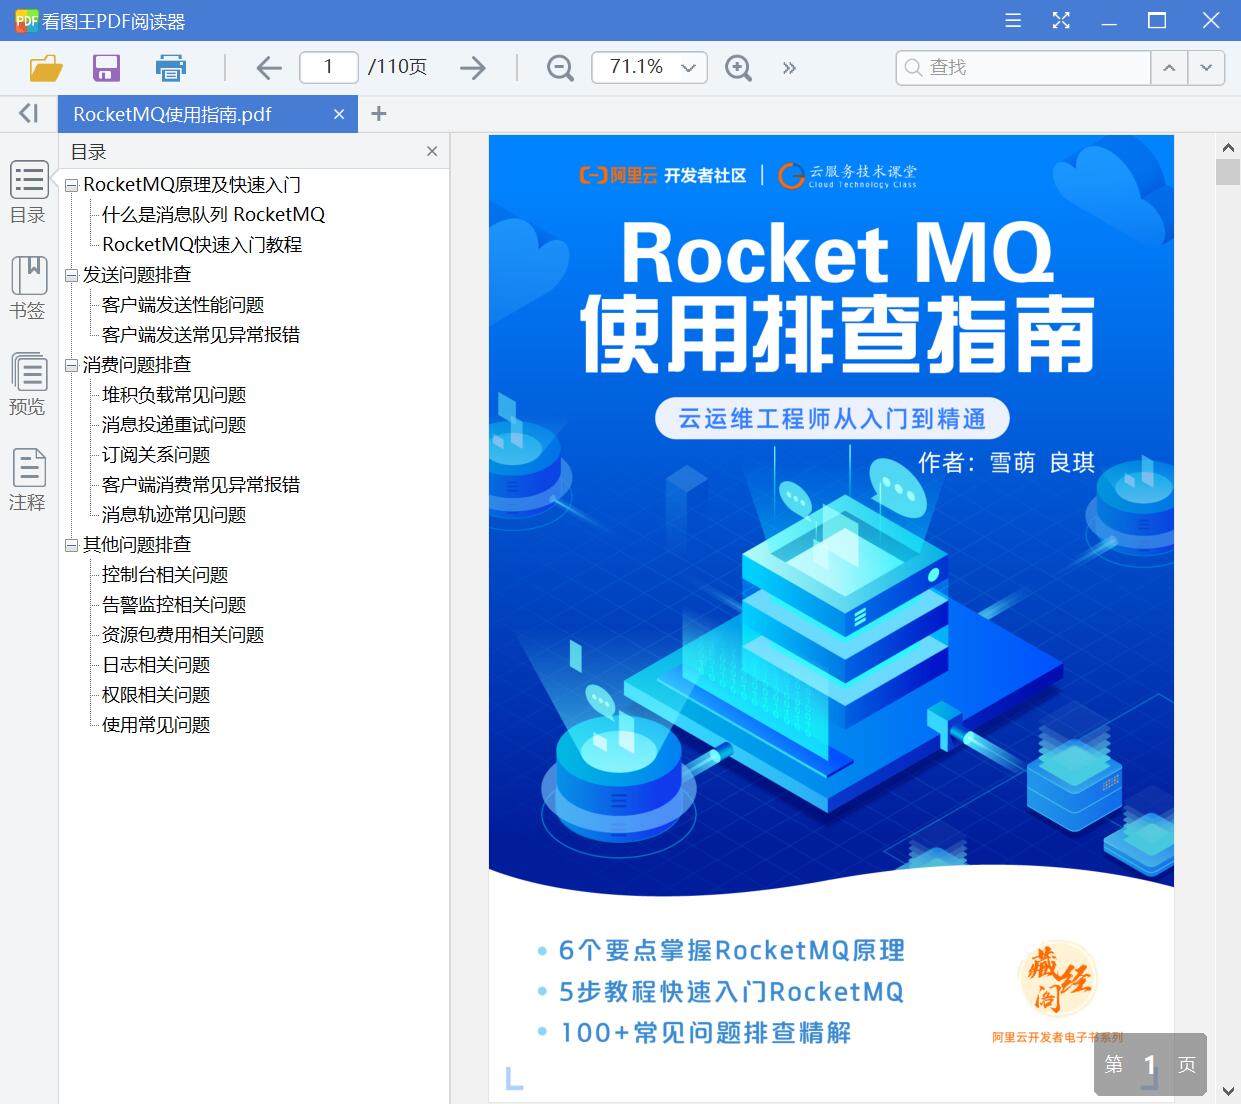Image resolution: width=1241 pixels, height=1104 pixels.
Task: Click the vertical scrollbar up arrow
Action: (1228, 148)
